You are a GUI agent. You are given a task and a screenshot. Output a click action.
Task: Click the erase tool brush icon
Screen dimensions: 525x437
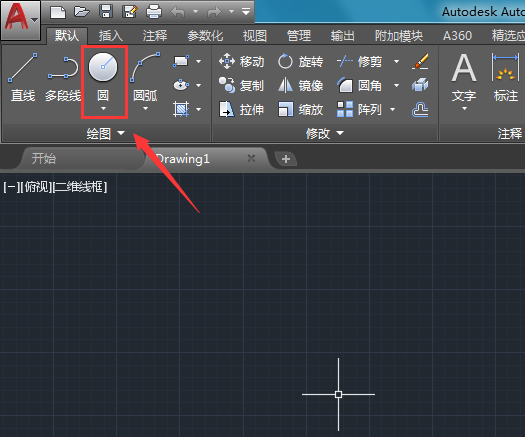tap(420, 61)
